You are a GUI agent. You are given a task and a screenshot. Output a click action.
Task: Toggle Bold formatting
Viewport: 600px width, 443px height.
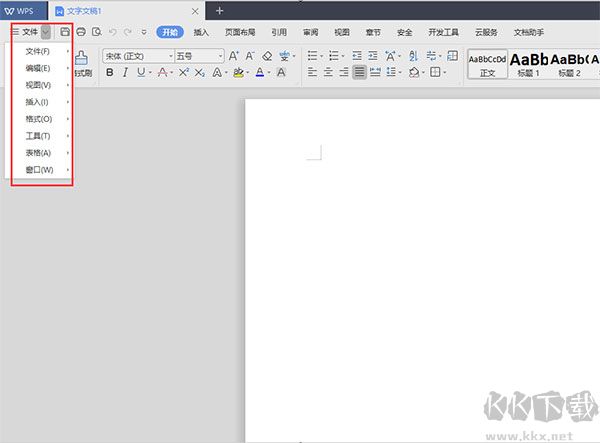pos(109,73)
